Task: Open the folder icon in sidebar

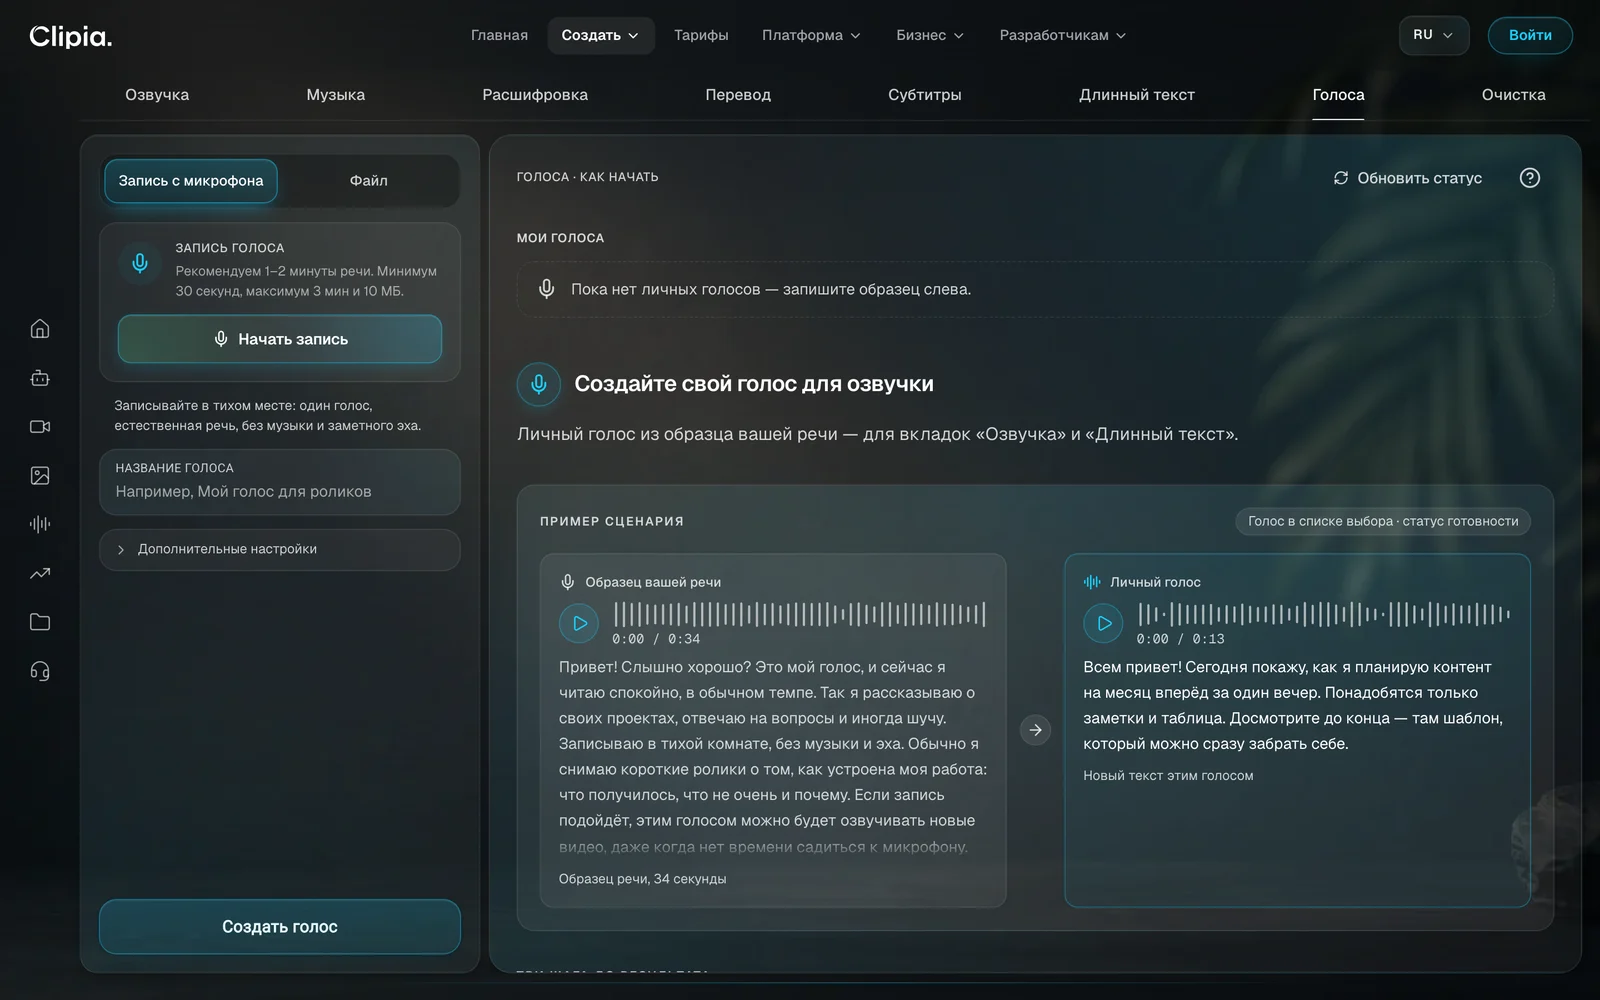Action: coord(40,622)
